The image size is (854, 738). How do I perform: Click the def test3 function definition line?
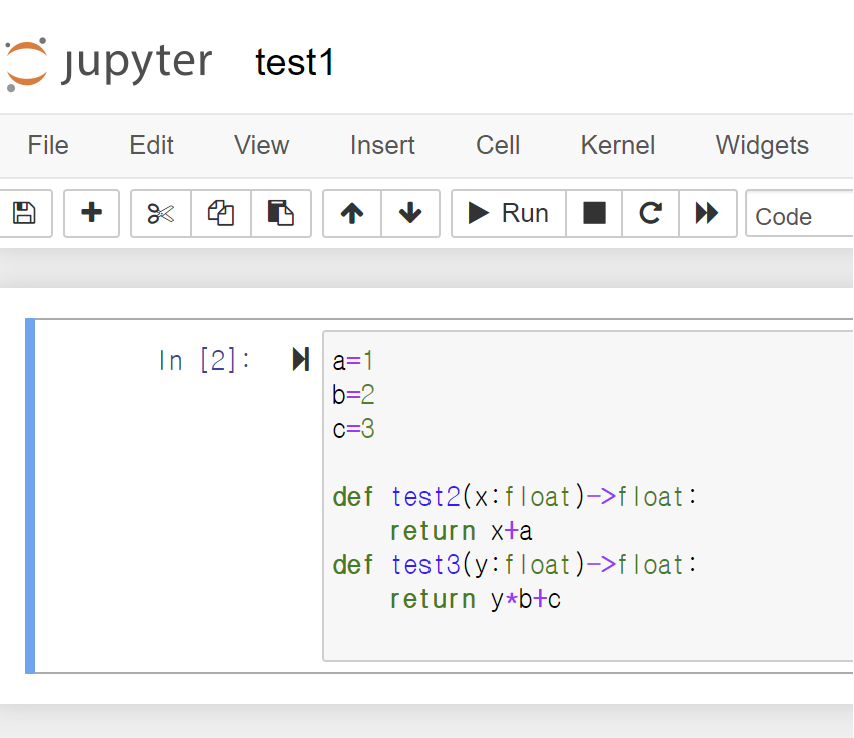(515, 565)
